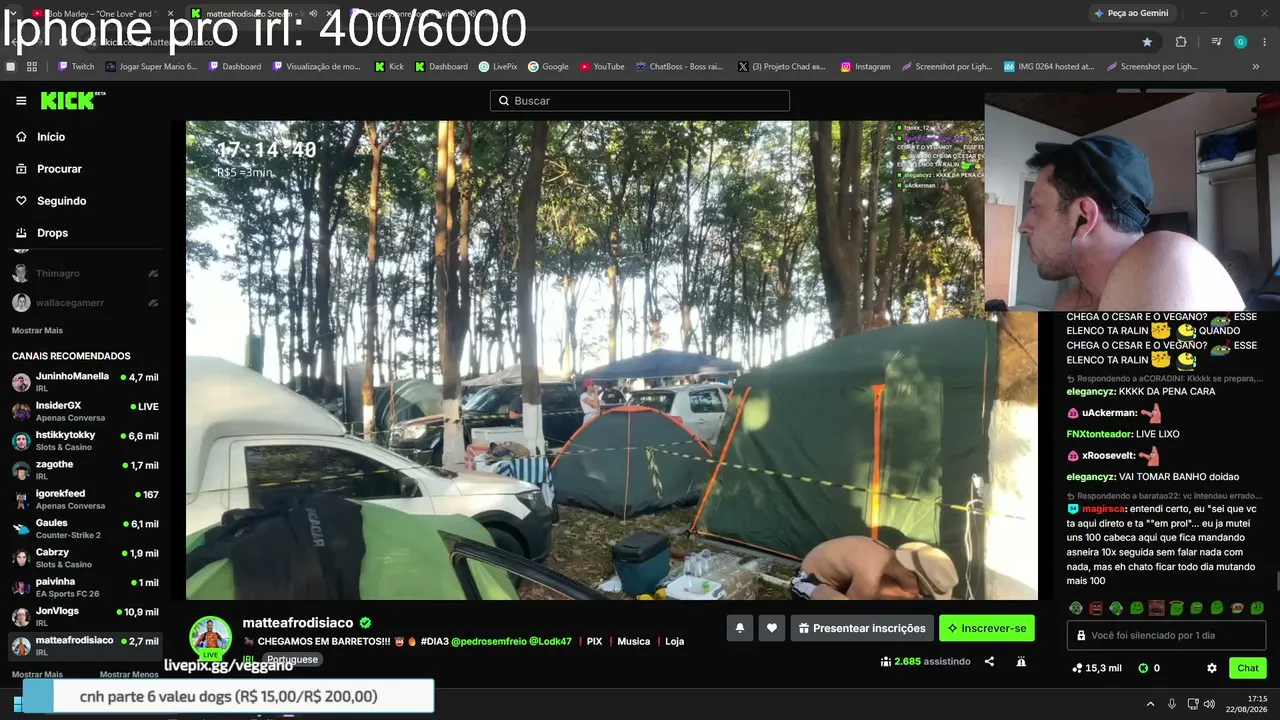The height and width of the screenshot is (720, 1280).
Task: Share the stream via share icon
Action: 989,661
